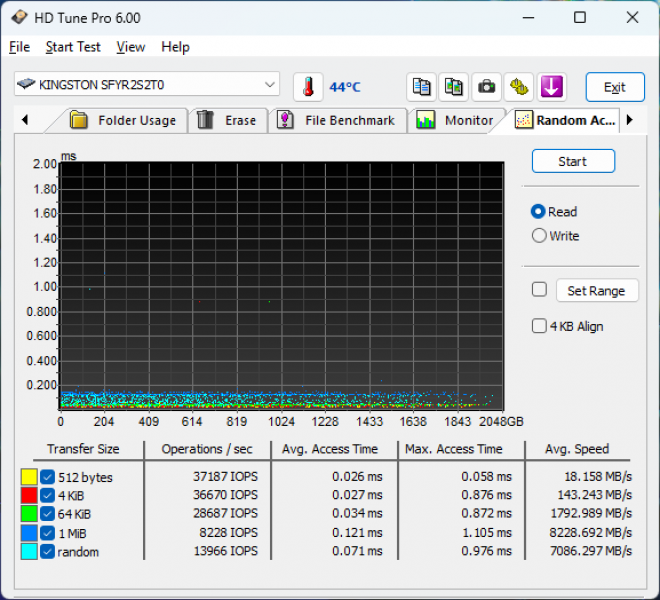Click the HD Tune Pro title icon
Screen dimensions: 660x600
click(19, 18)
